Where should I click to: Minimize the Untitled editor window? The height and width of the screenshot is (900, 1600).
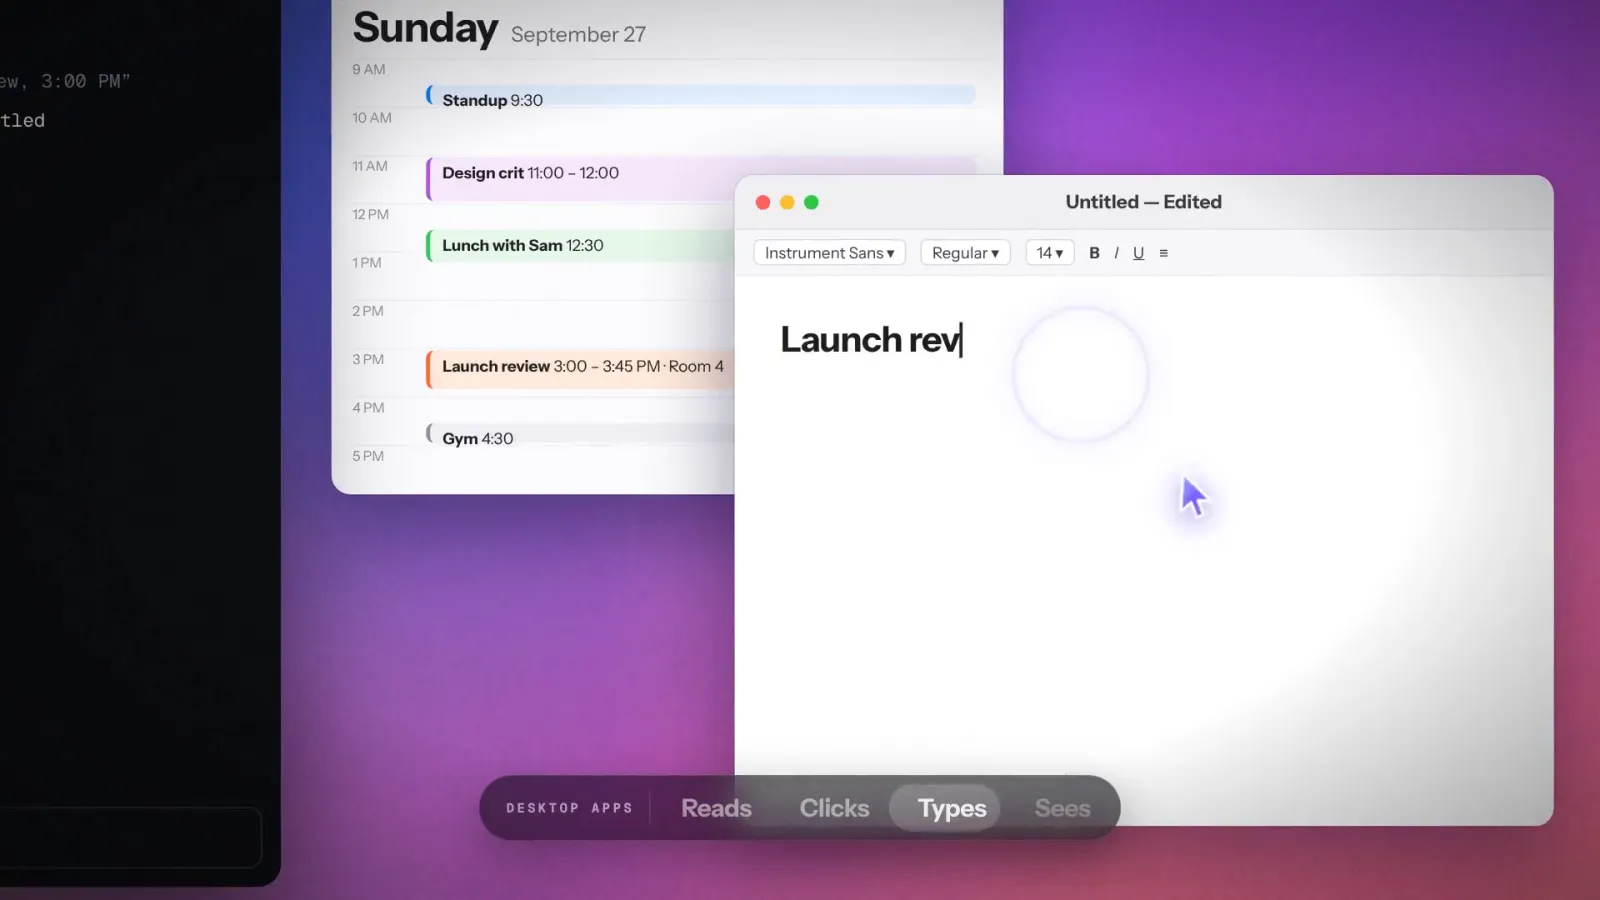[x=787, y=202]
